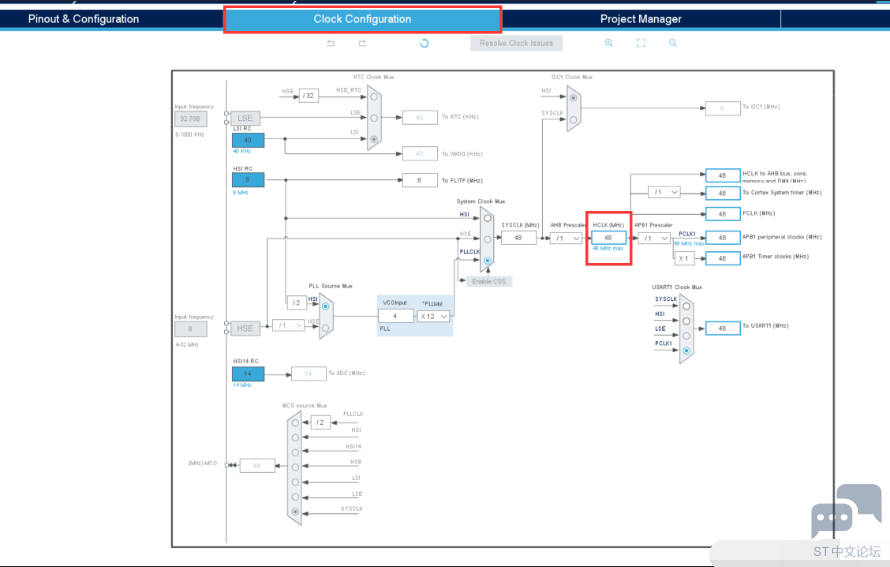Click the fit-to-screen icon
890x567 pixels.
pyautogui.click(x=641, y=43)
